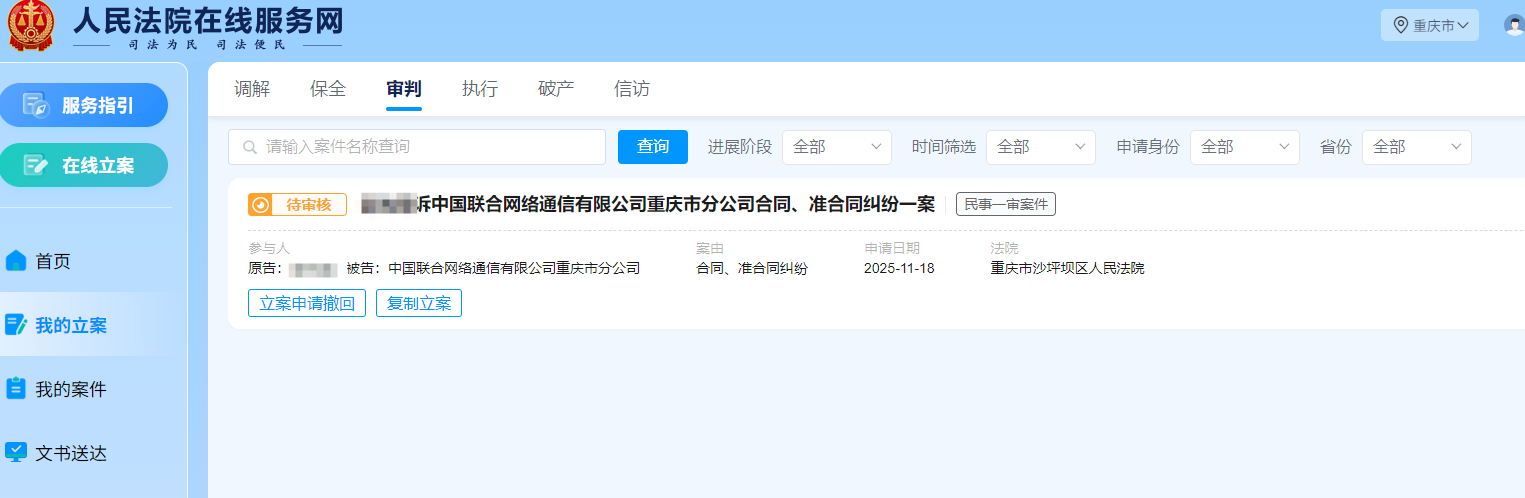Switch to the 执行 tab
Viewport: 1525px width, 498px height.
pyautogui.click(x=480, y=89)
